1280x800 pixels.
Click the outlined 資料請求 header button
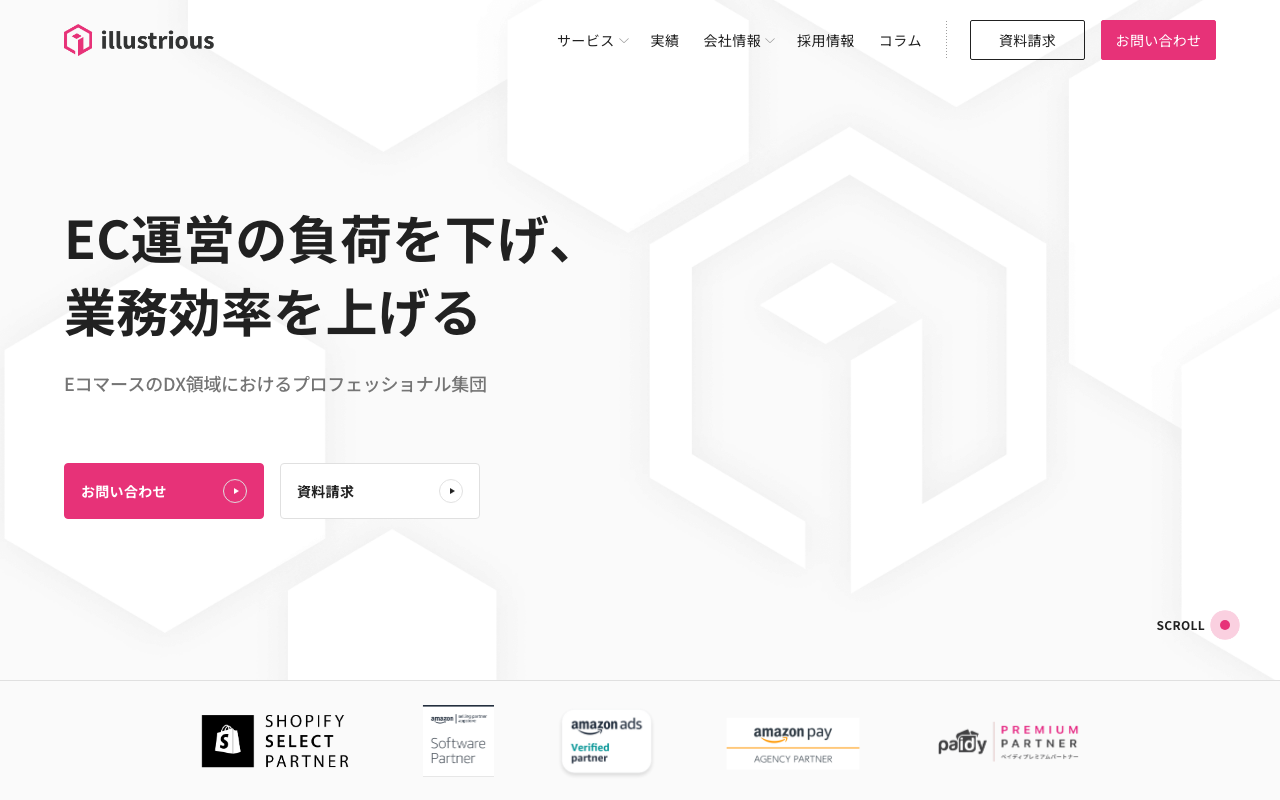click(x=1027, y=40)
